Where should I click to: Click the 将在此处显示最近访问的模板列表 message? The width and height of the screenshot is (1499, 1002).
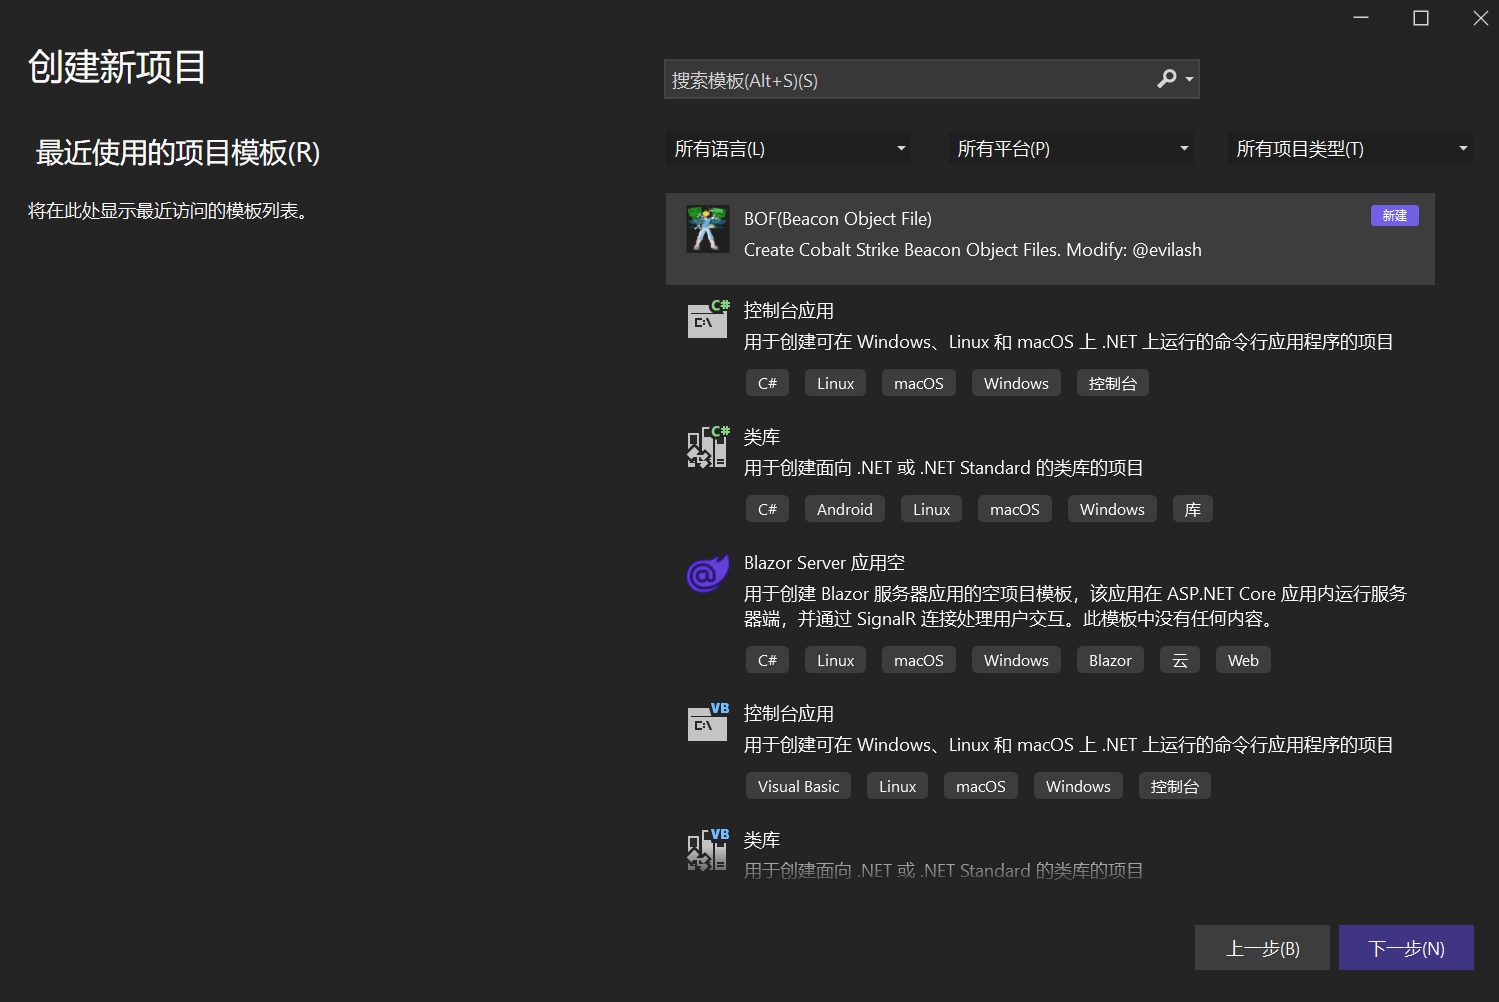tap(168, 211)
